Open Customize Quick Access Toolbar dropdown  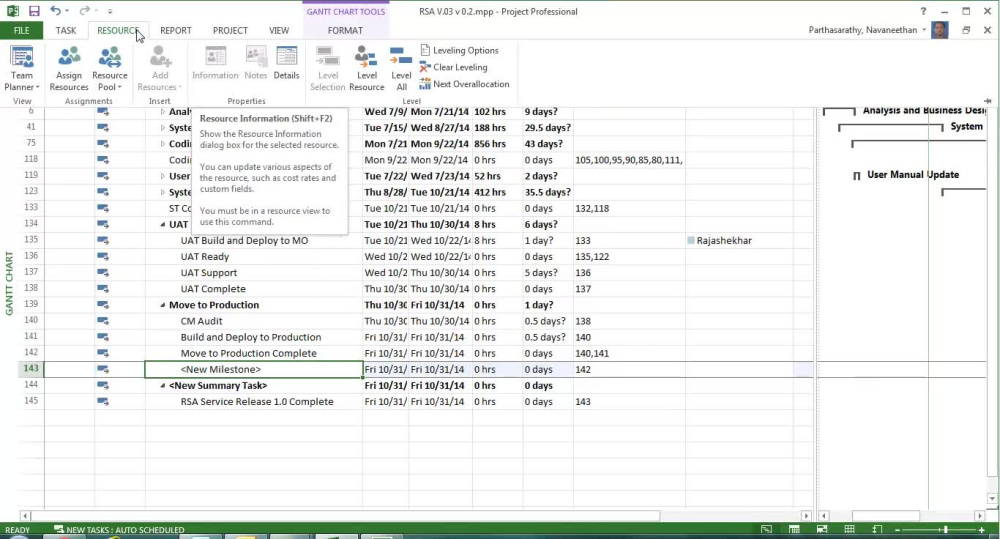click(110, 11)
